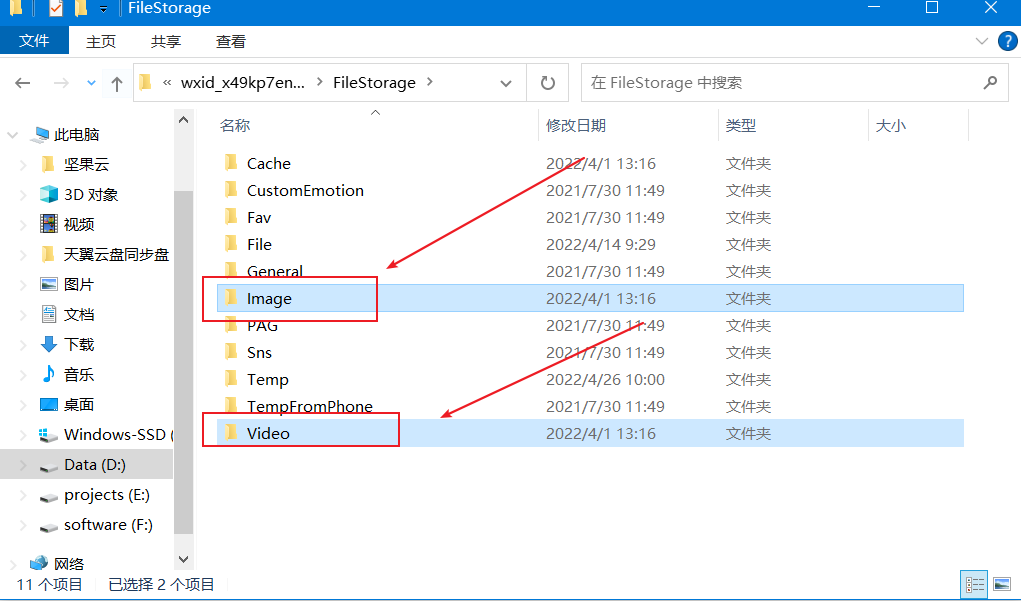Expand FileStorage breadcrumb arrow

pyautogui.click(x=430, y=82)
